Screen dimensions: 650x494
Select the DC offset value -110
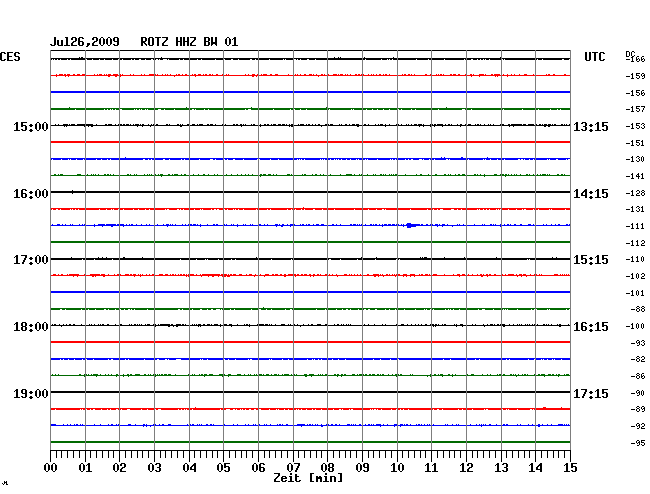click(635, 259)
